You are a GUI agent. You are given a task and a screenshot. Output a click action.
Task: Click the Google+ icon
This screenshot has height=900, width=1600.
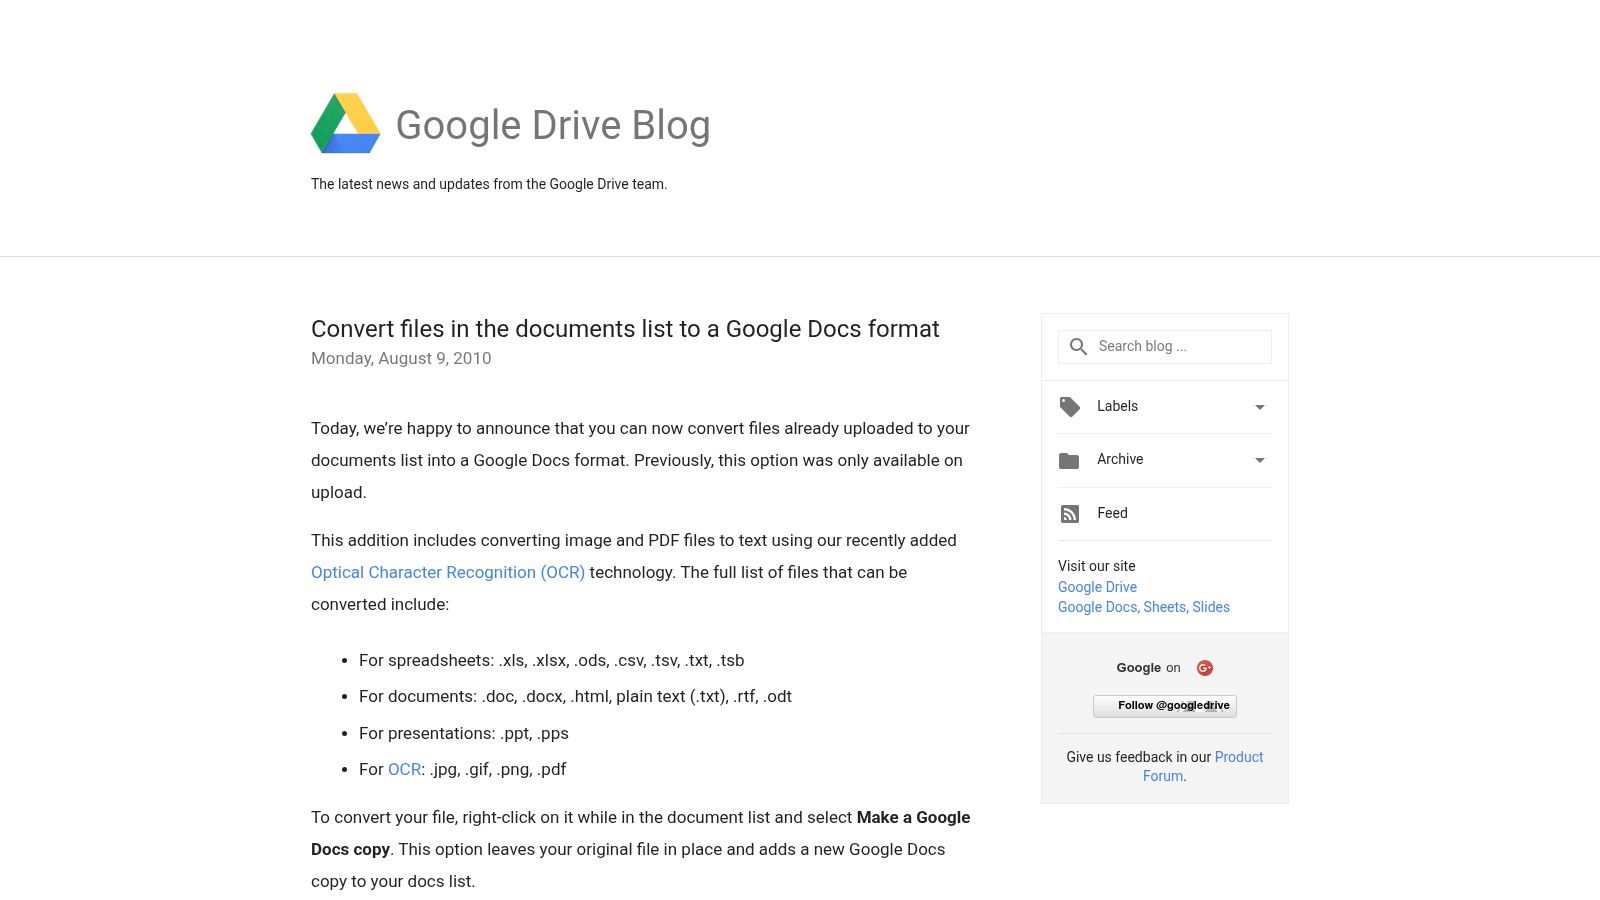click(1204, 667)
